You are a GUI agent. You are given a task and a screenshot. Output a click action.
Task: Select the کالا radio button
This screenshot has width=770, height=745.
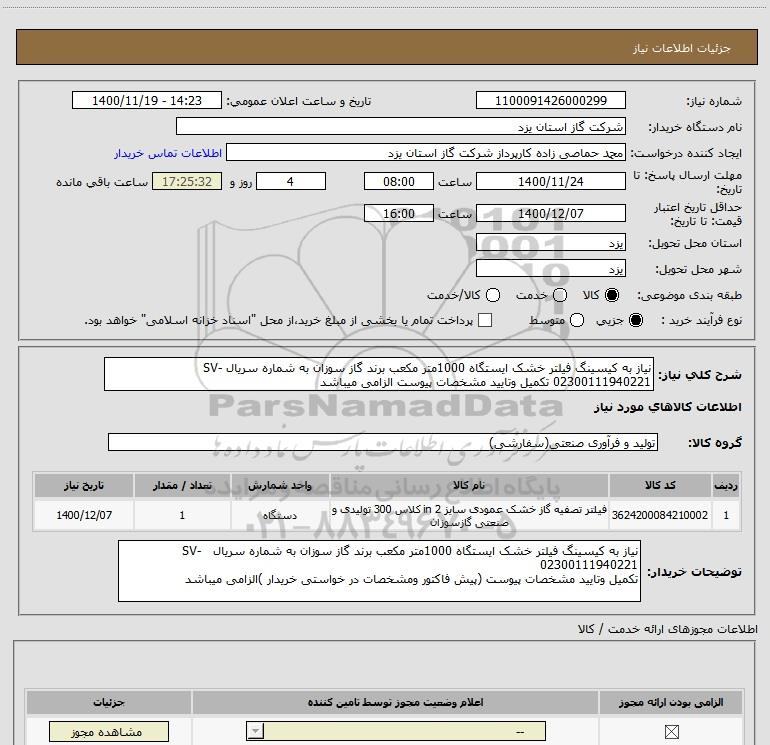click(612, 295)
